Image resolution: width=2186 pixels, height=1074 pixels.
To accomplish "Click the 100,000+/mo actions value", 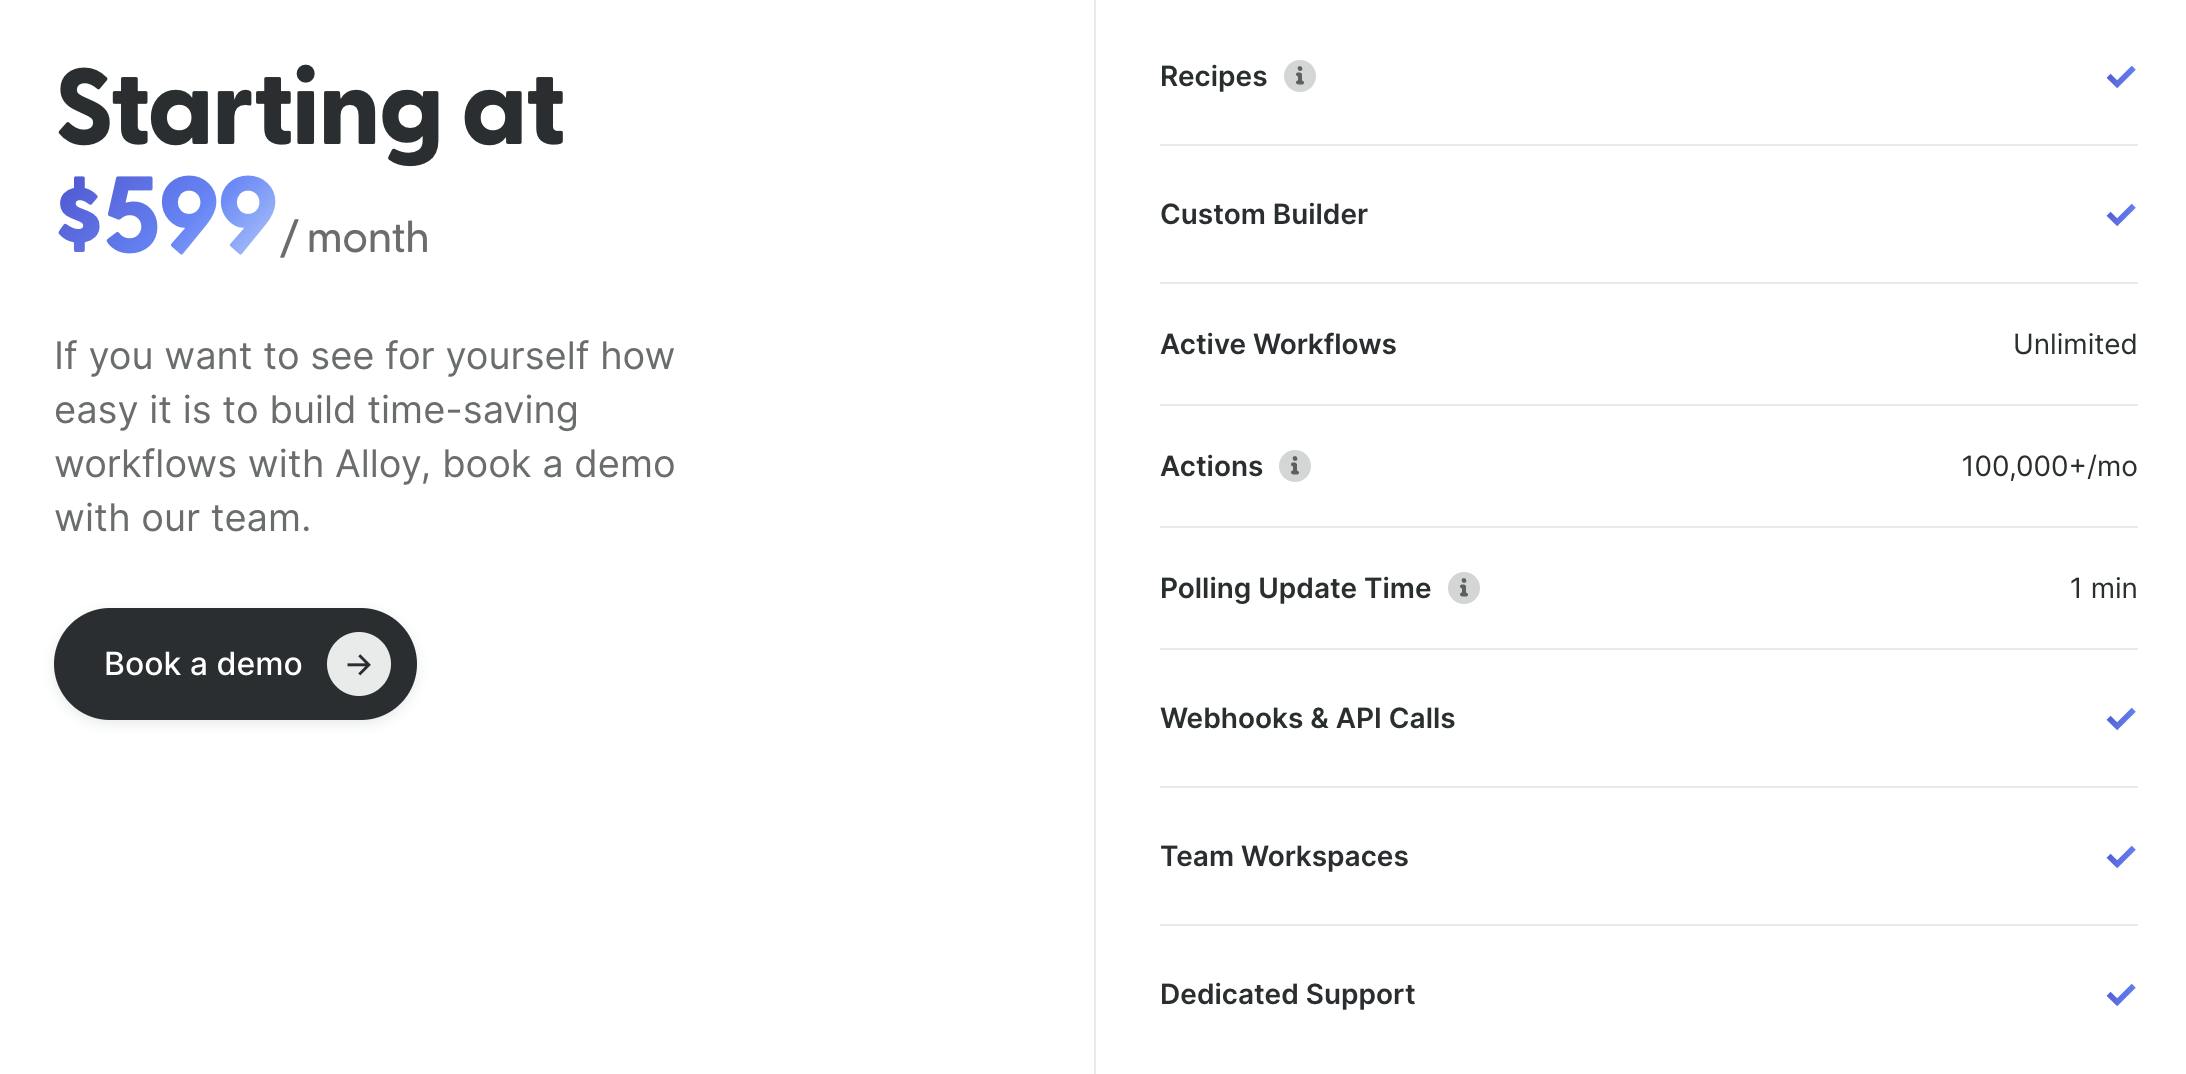I will pos(2048,467).
